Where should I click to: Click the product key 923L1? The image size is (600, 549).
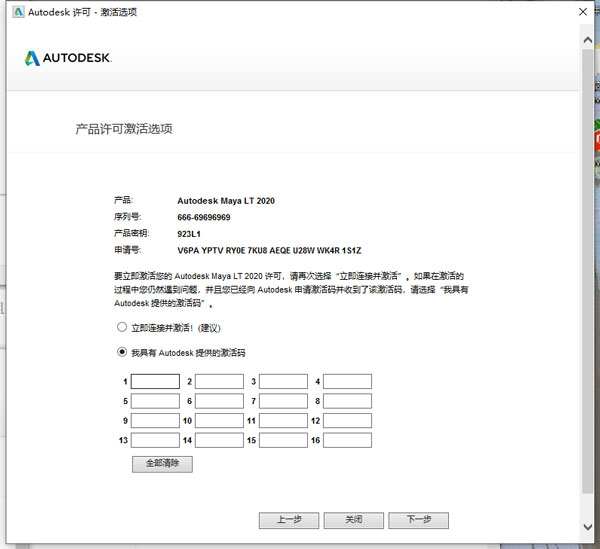pos(189,234)
